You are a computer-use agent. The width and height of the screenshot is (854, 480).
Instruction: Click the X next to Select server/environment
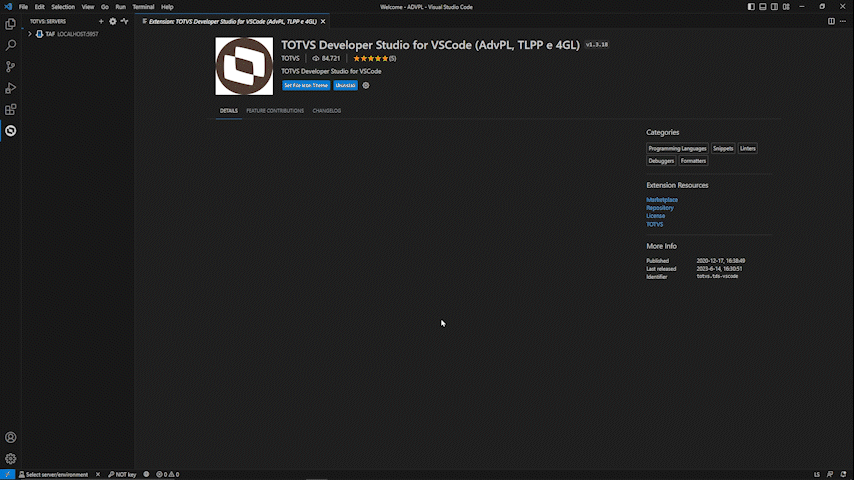coord(97,475)
